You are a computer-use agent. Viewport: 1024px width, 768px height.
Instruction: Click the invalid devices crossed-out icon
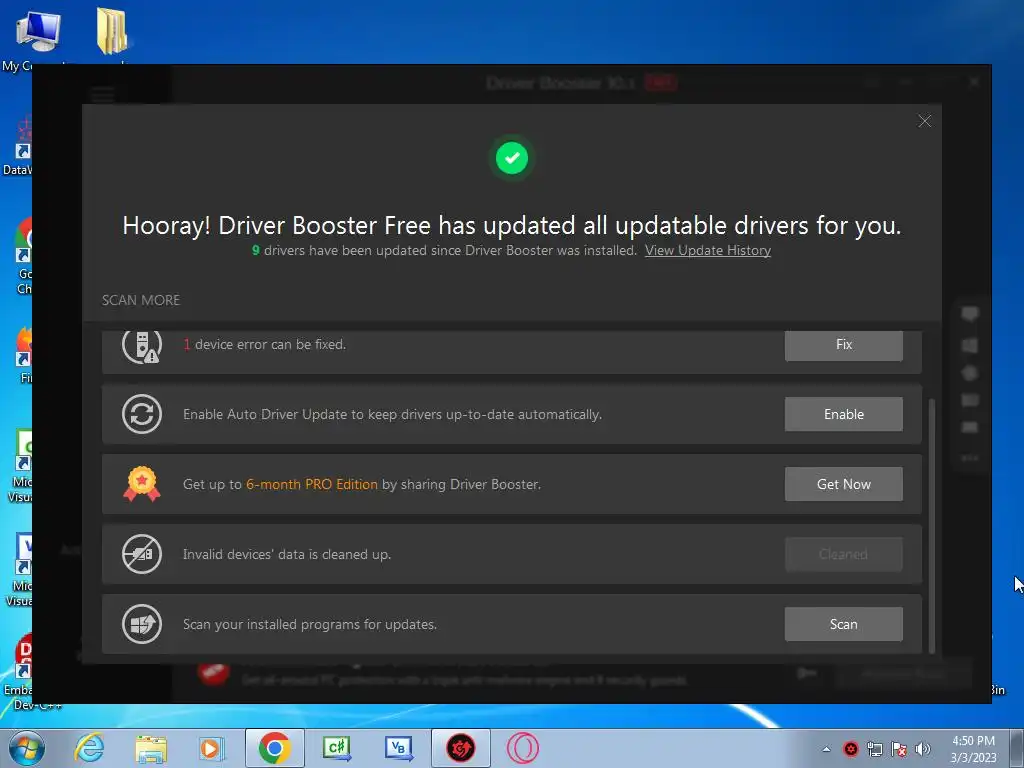[142, 554]
